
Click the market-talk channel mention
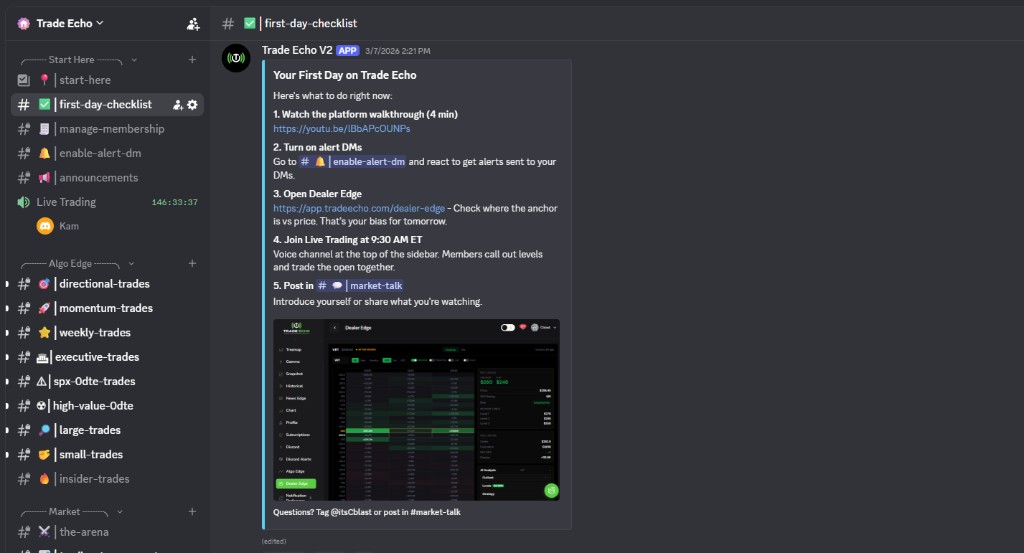tap(360, 285)
